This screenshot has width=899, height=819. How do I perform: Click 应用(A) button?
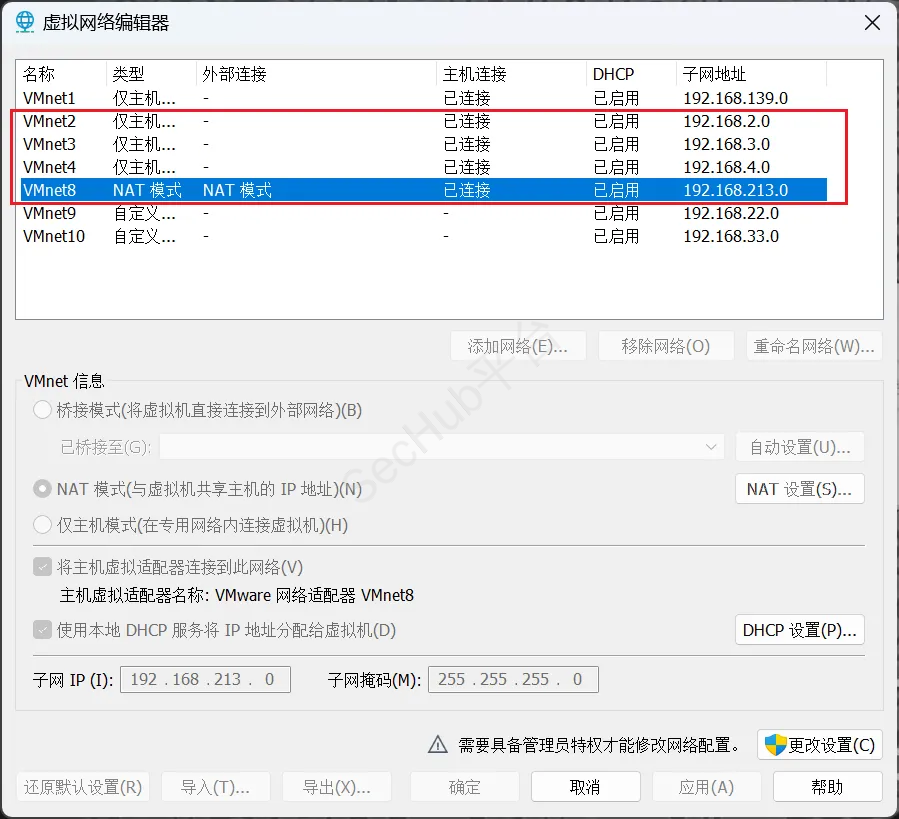pos(707,787)
